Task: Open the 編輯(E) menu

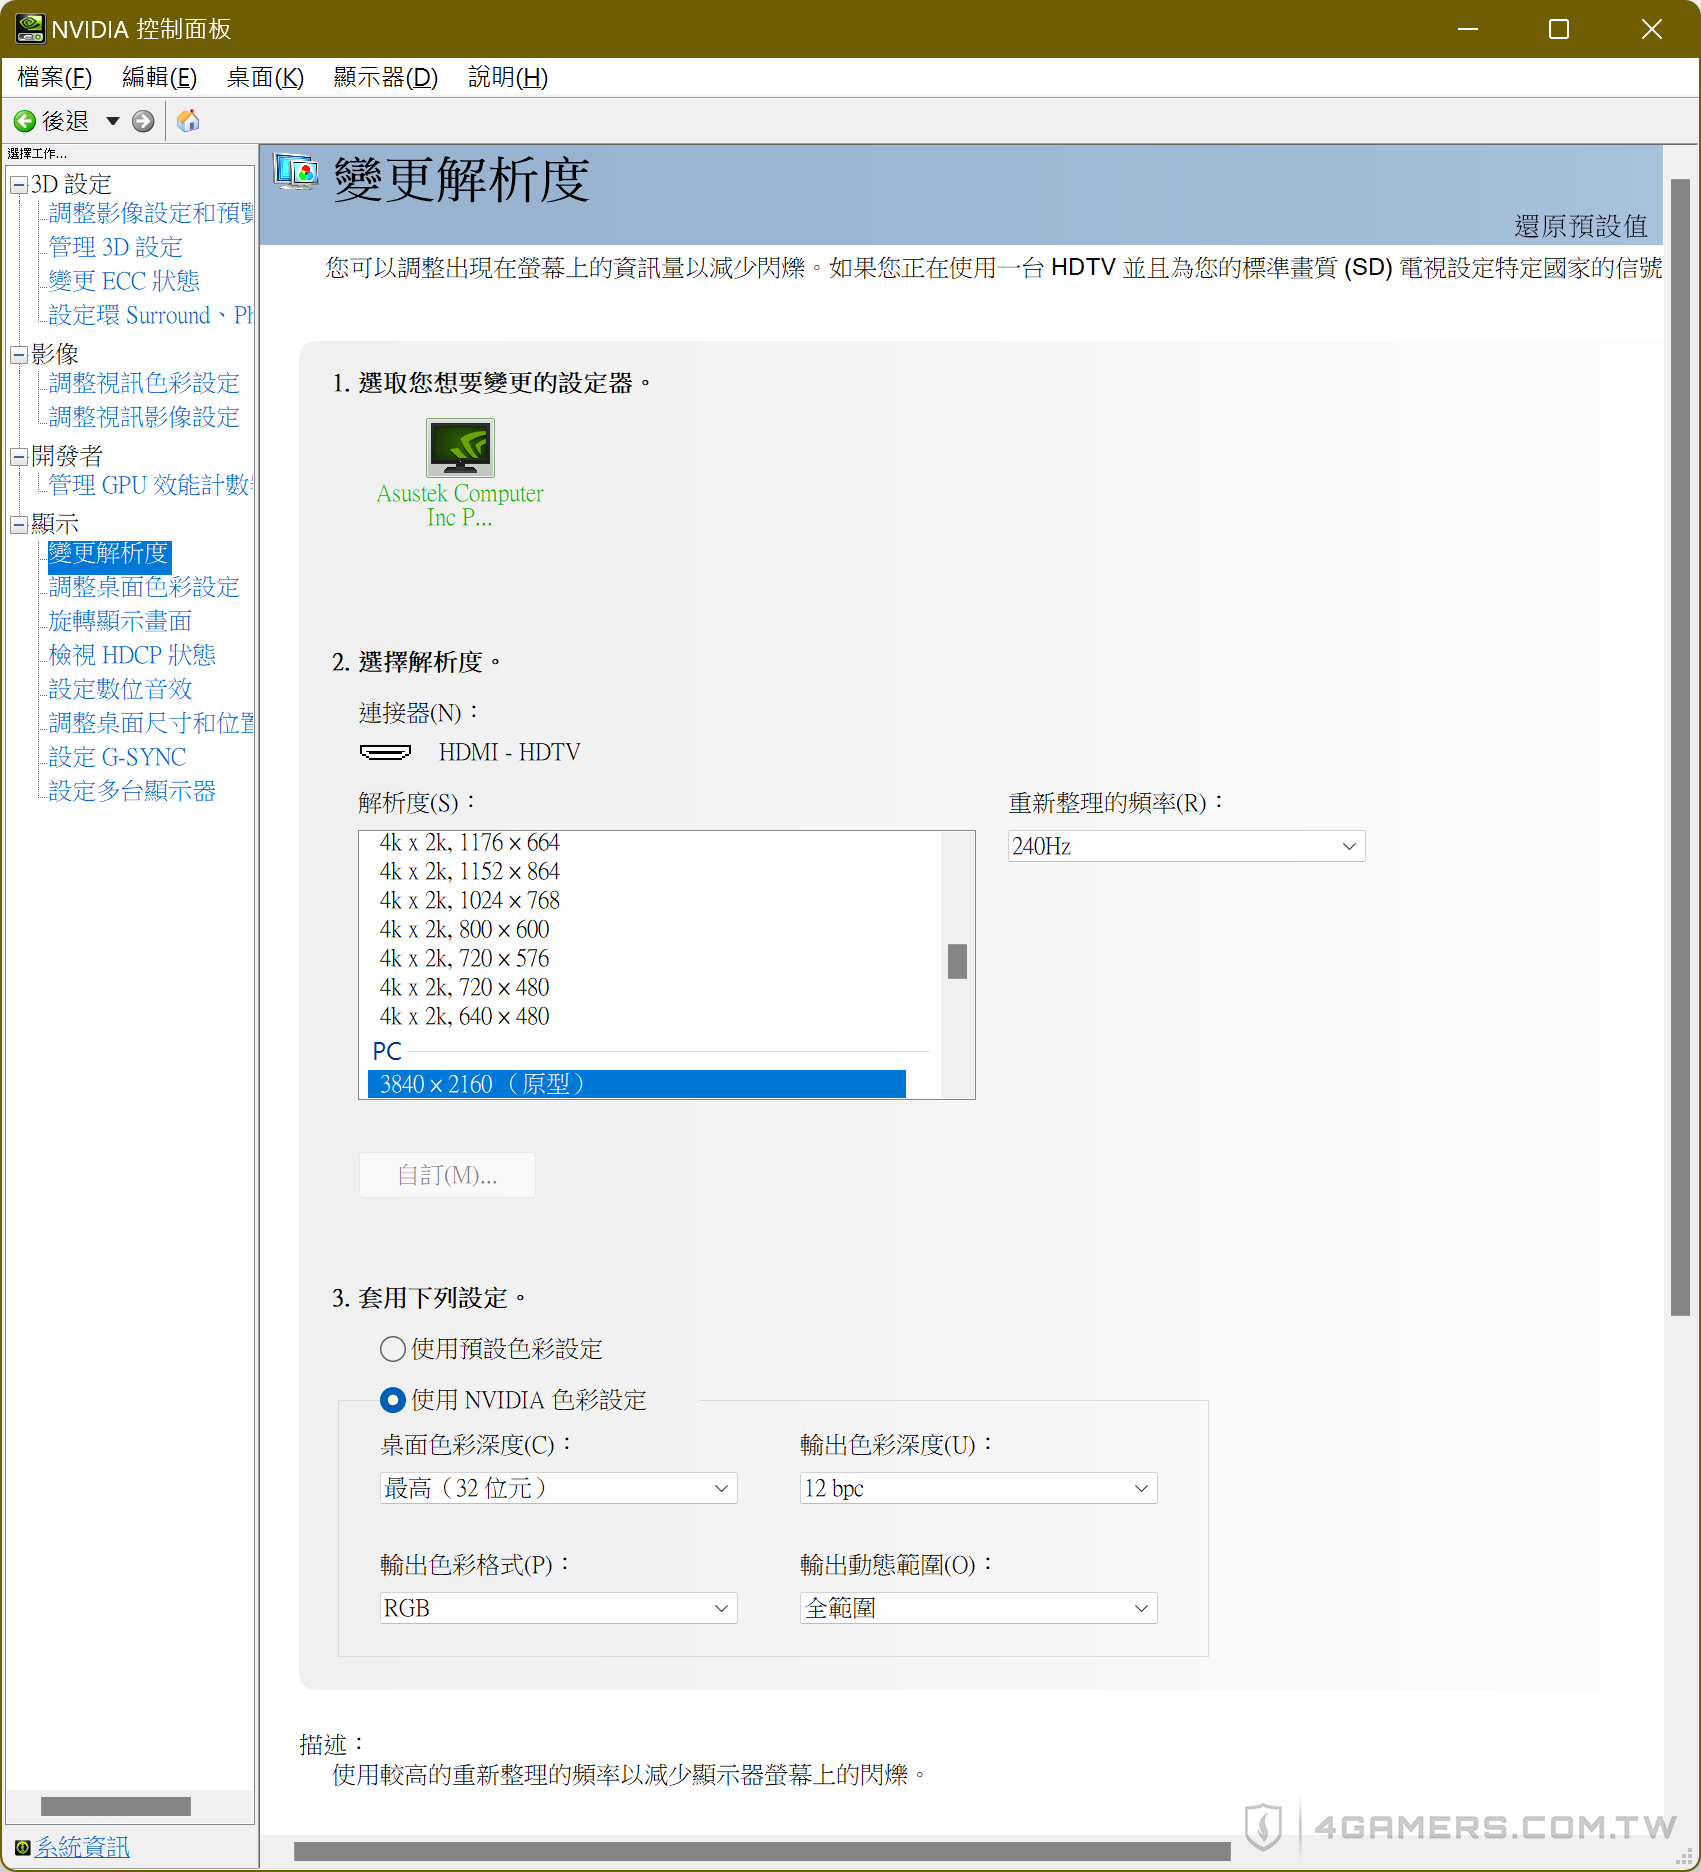Action: coord(159,77)
